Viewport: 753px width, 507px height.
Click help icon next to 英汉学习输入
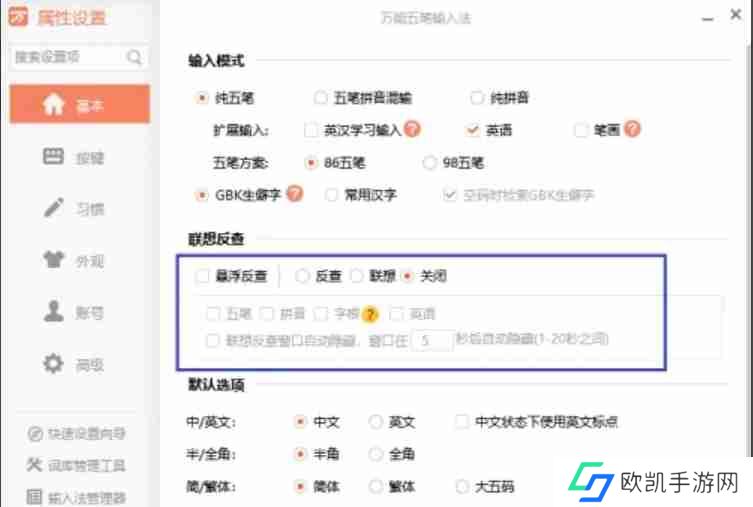(x=412, y=129)
